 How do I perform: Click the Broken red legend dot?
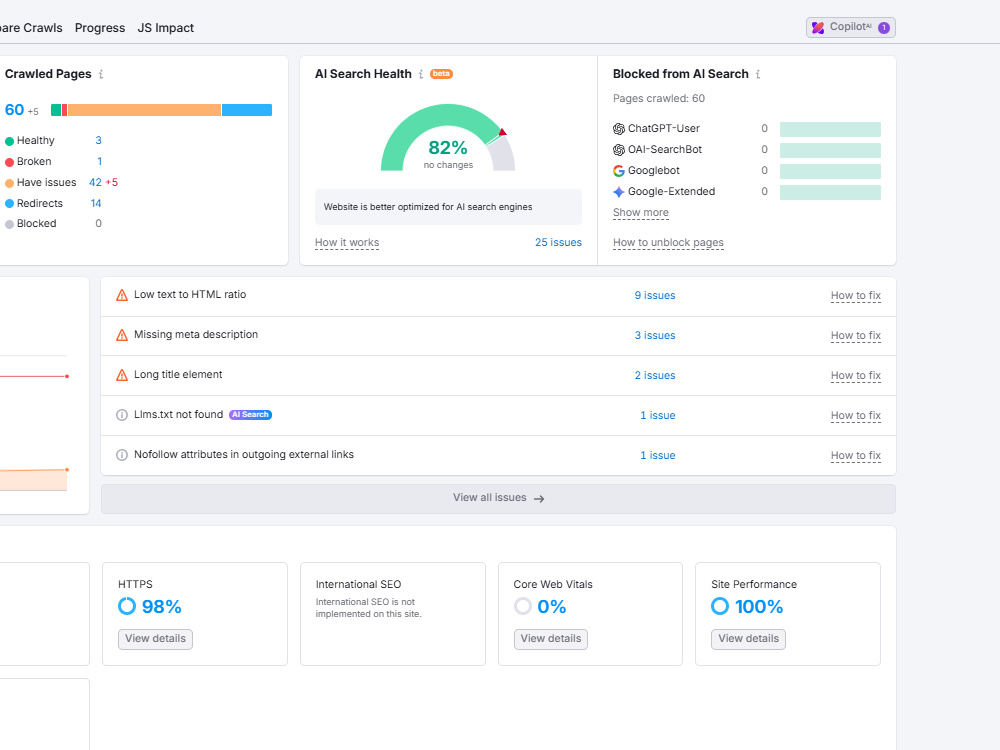pos(10,162)
